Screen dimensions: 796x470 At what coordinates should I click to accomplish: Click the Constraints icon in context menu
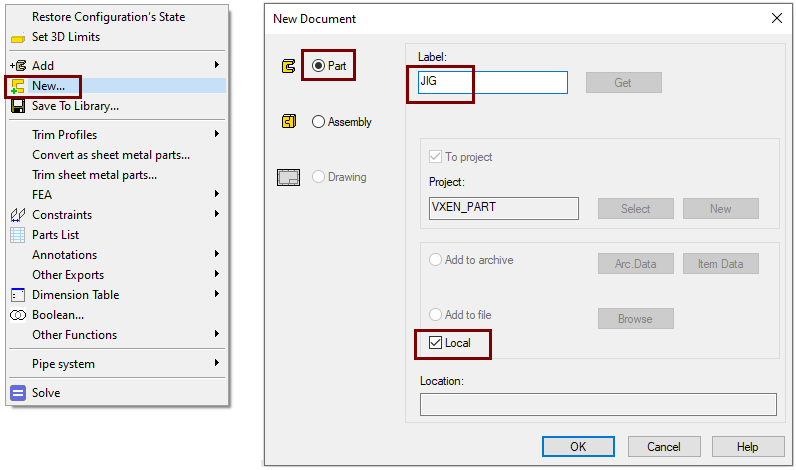click(x=17, y=215)
